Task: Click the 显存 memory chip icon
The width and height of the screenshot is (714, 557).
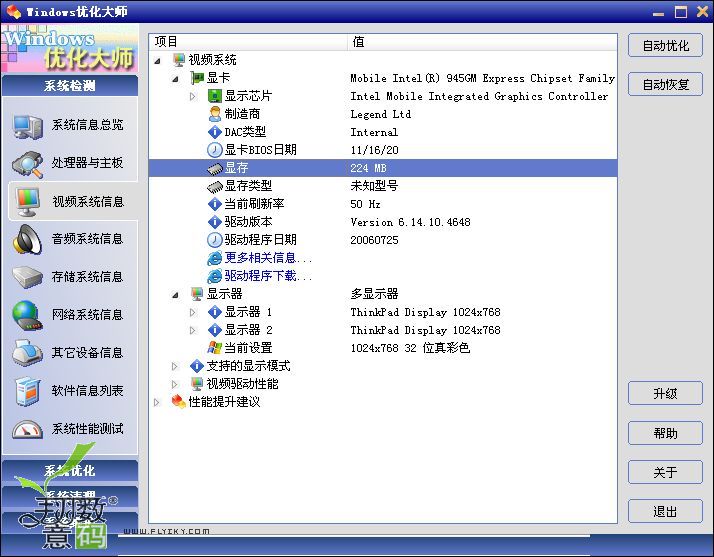Action: tap(214, 169)
